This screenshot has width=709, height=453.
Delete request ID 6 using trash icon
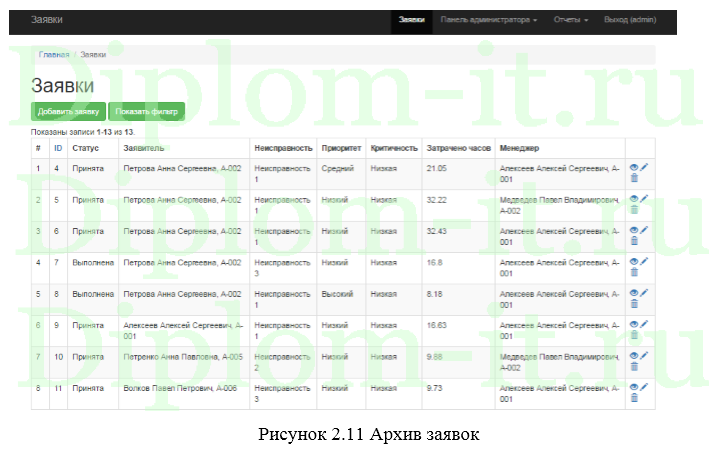pyautogui.click(x=634, y=241)
